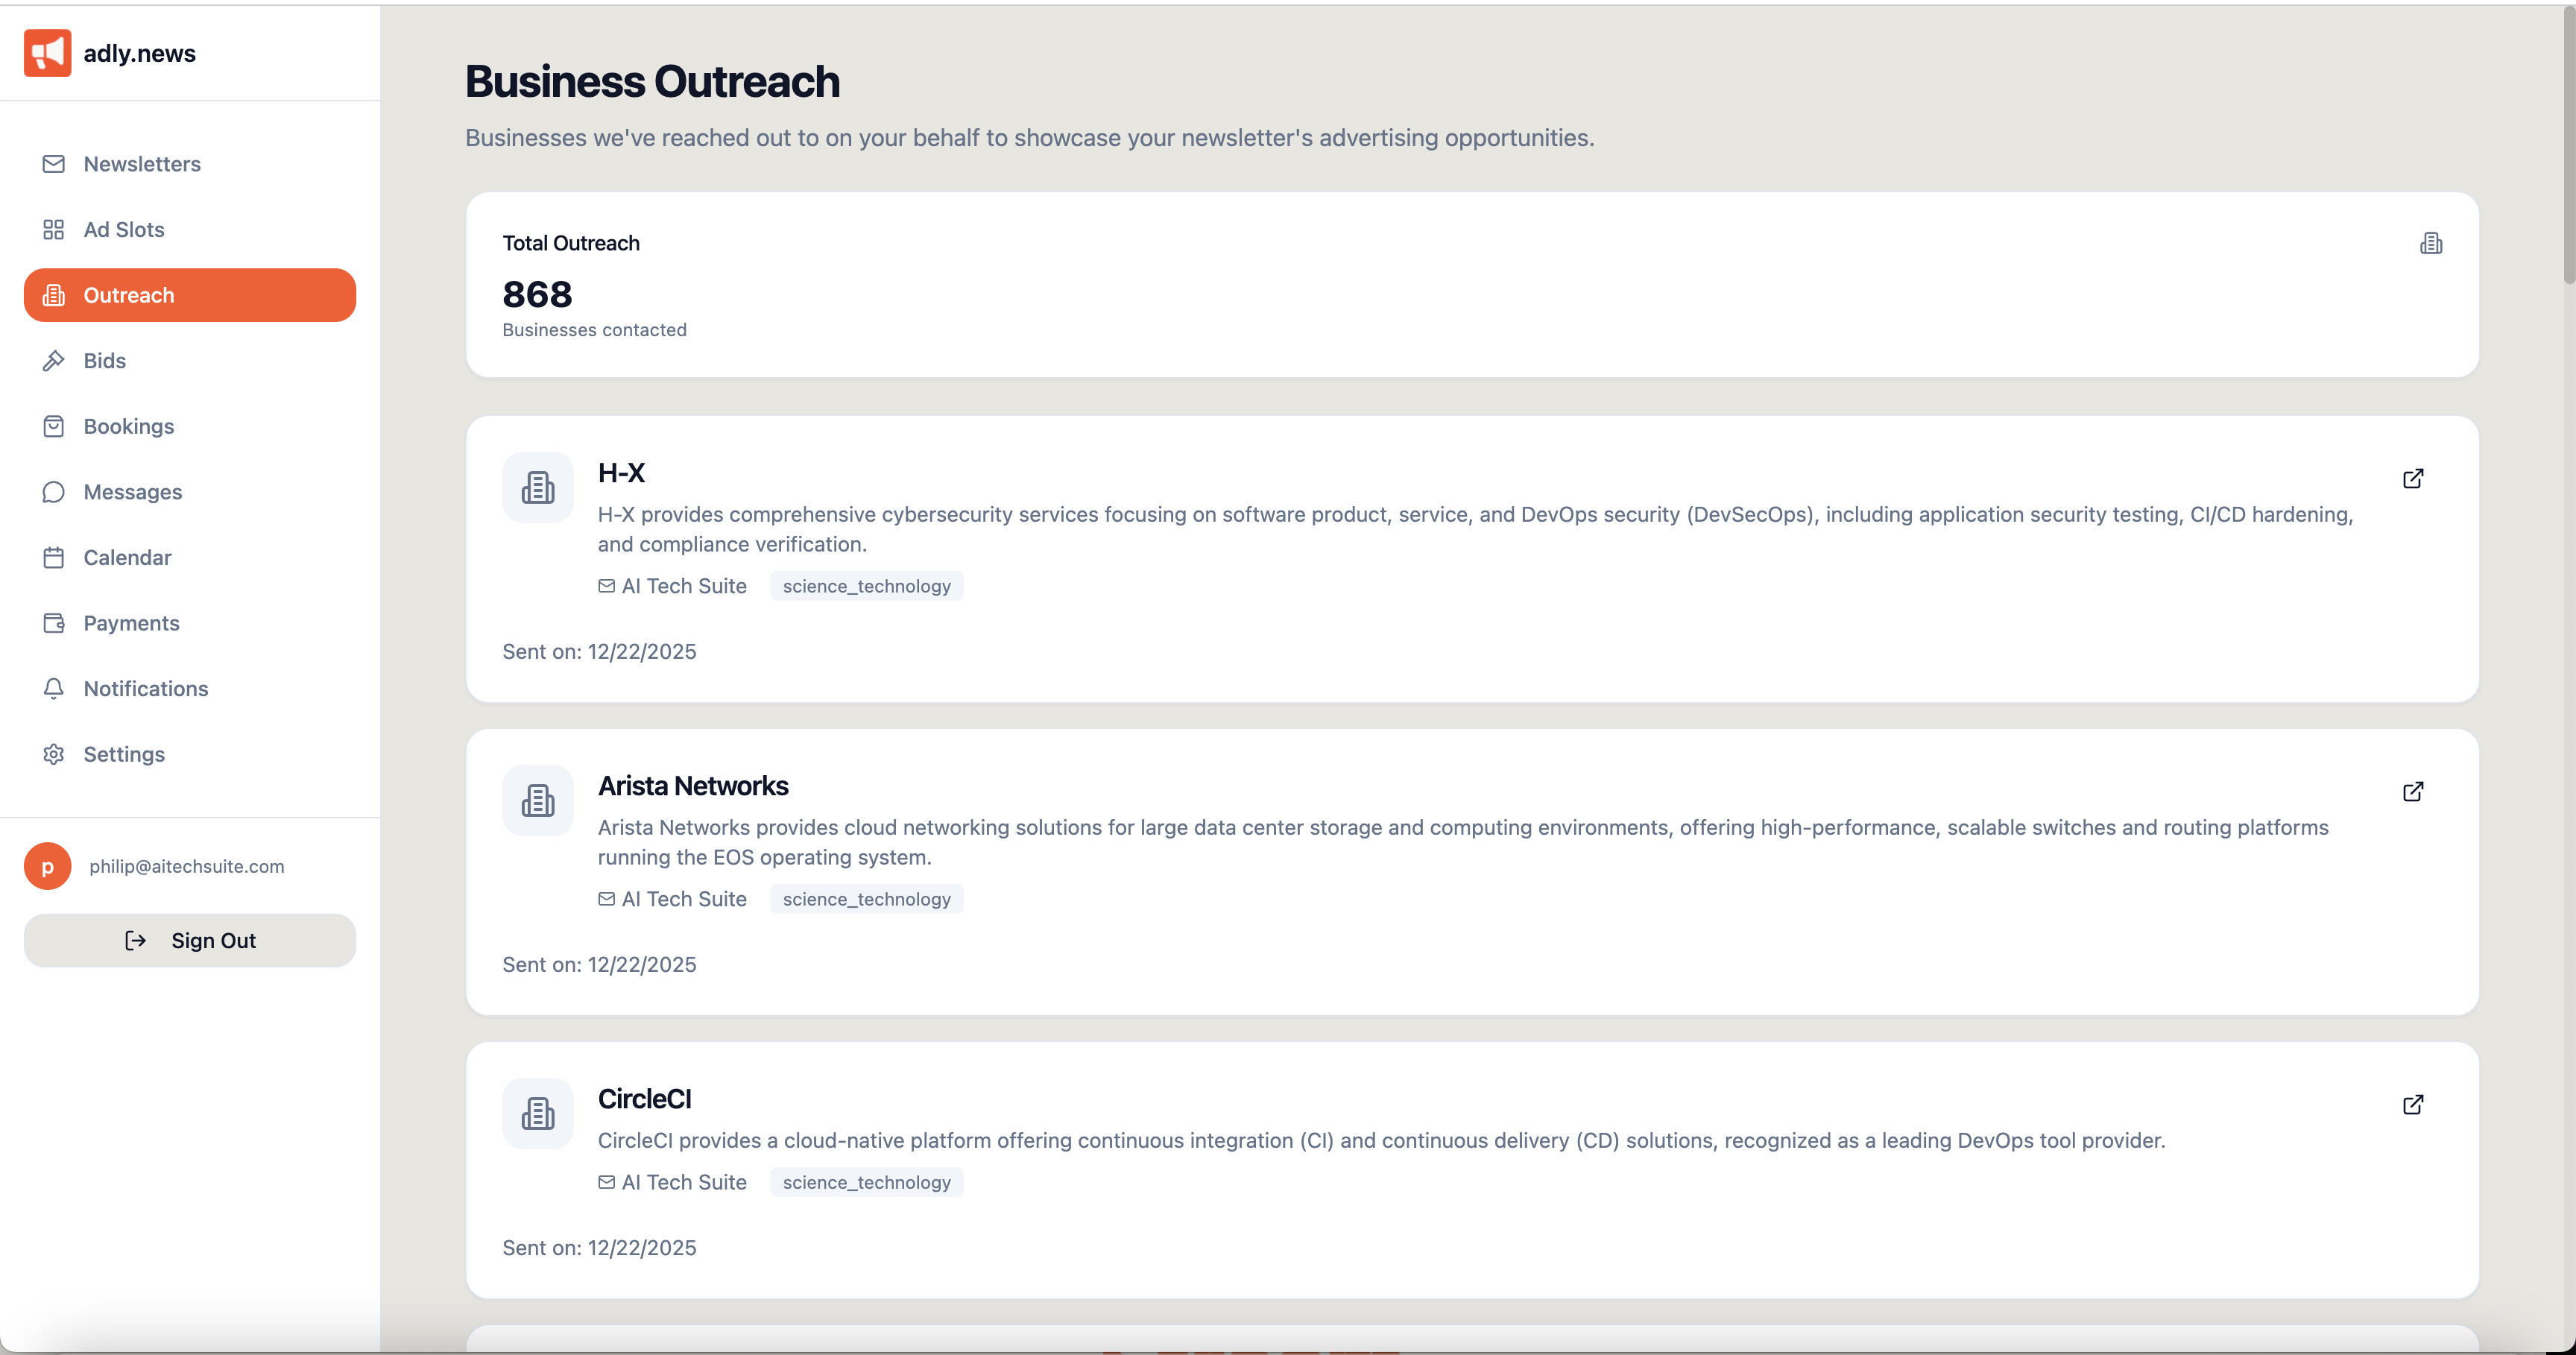Viewport: 2576px width, 1355px height.
Task: Open the Calendar page
Action: pos(127,558)
